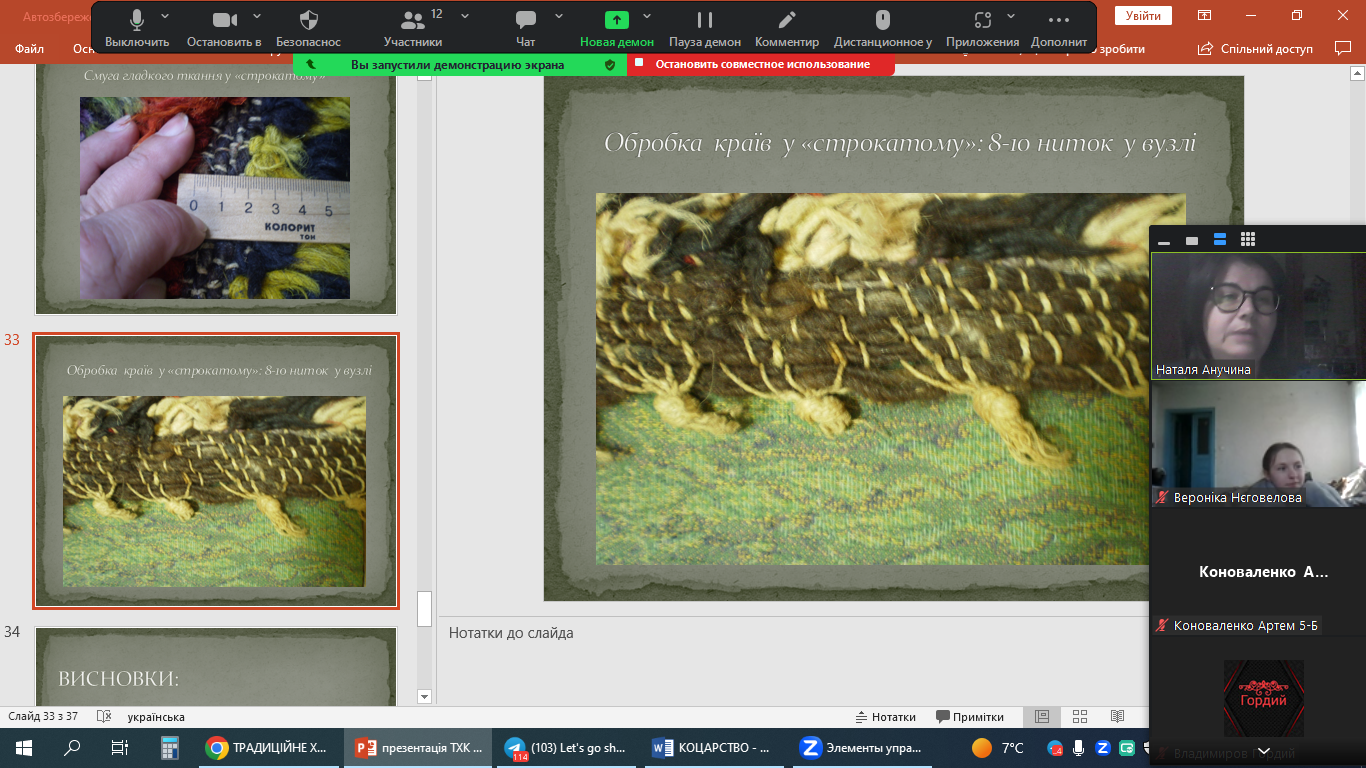The image size is (1366, 768).
Task: Select Вероніка Нєговелова video tile
Action: pyautogui.click(x=1258, y=444)
